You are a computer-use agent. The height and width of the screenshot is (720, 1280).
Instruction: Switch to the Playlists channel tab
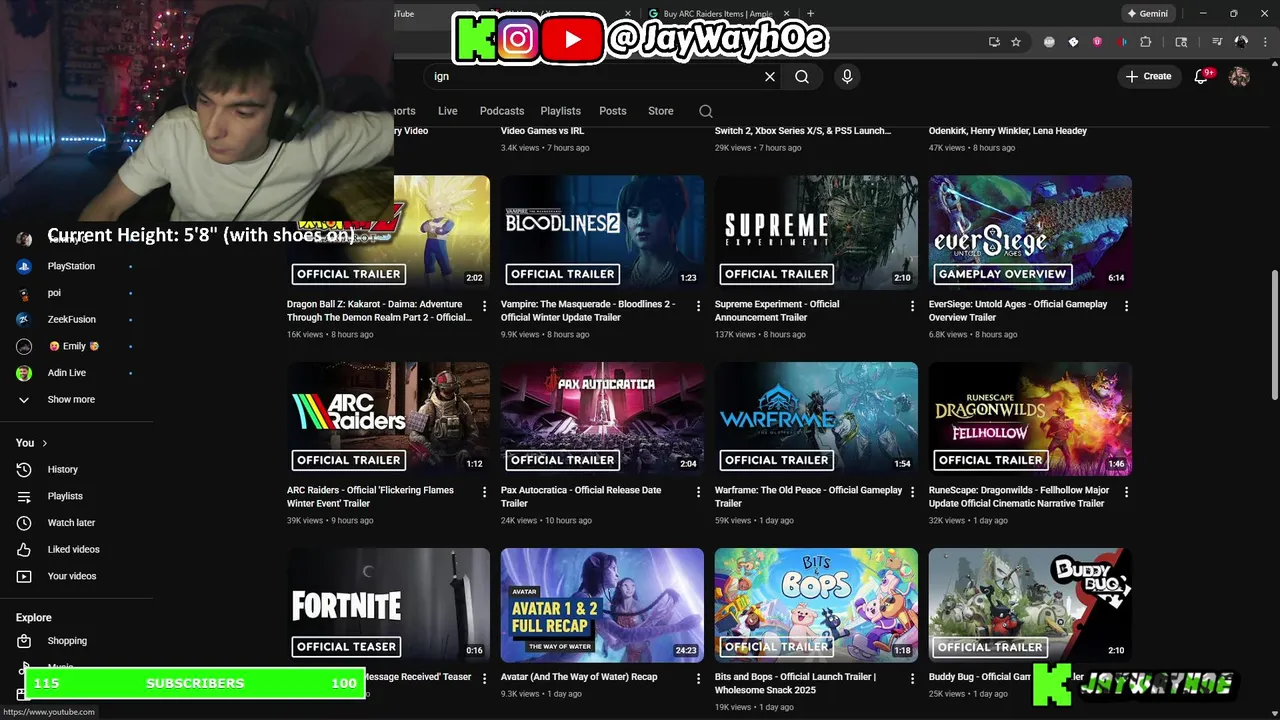click(560, 111)
